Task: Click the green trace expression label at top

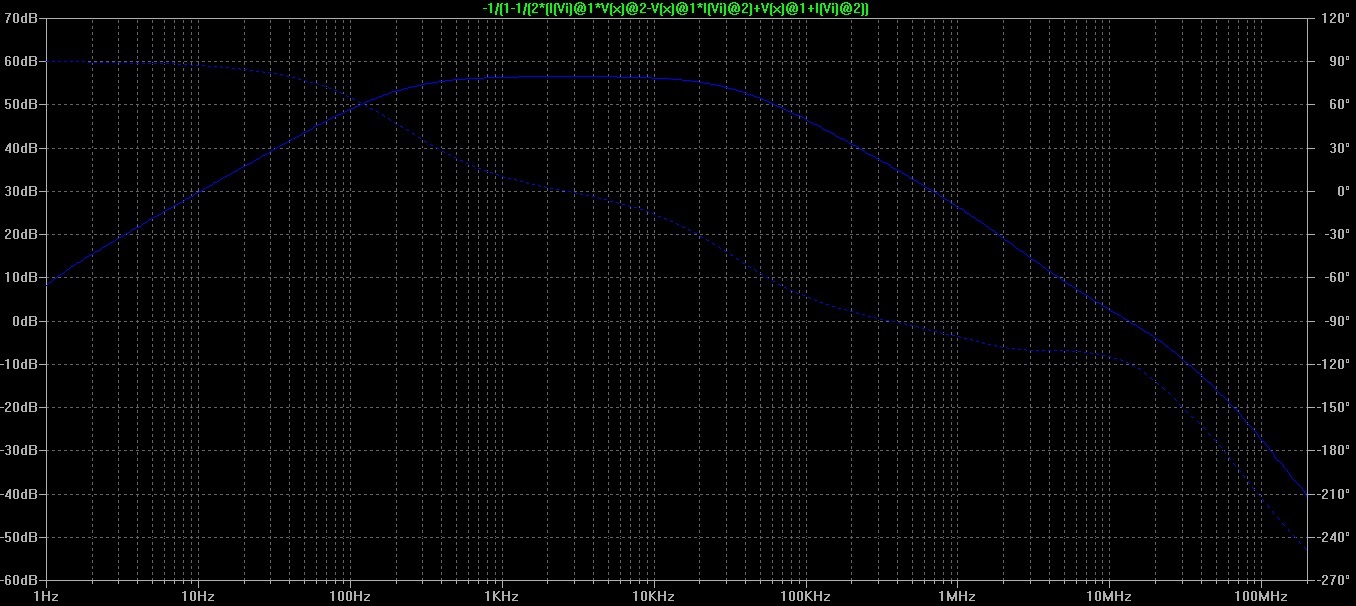Action: point(675,8)
